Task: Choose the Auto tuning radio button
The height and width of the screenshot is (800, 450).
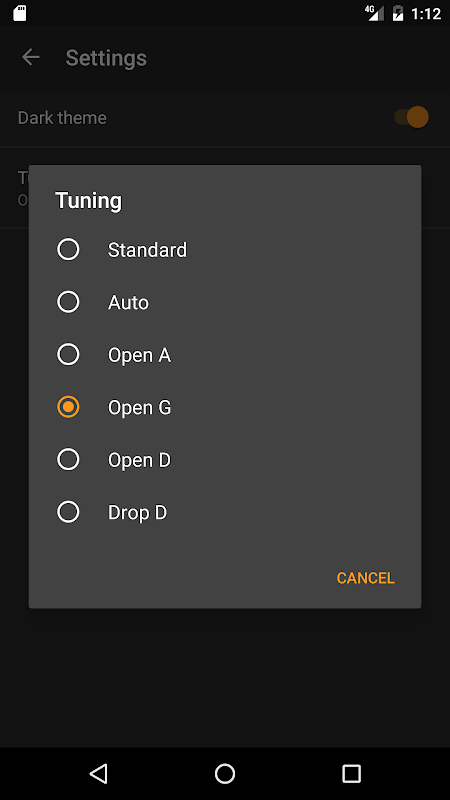Action: point(68,302)
